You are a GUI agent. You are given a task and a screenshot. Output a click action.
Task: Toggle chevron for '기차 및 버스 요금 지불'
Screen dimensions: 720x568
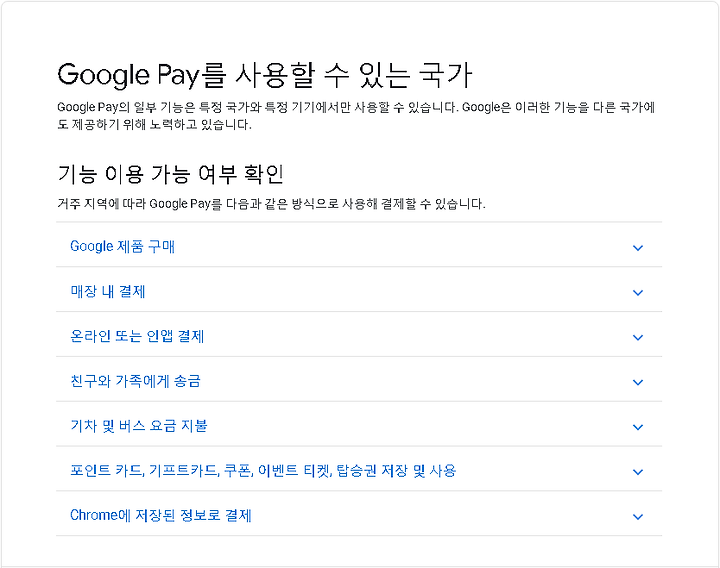(638, 427)
